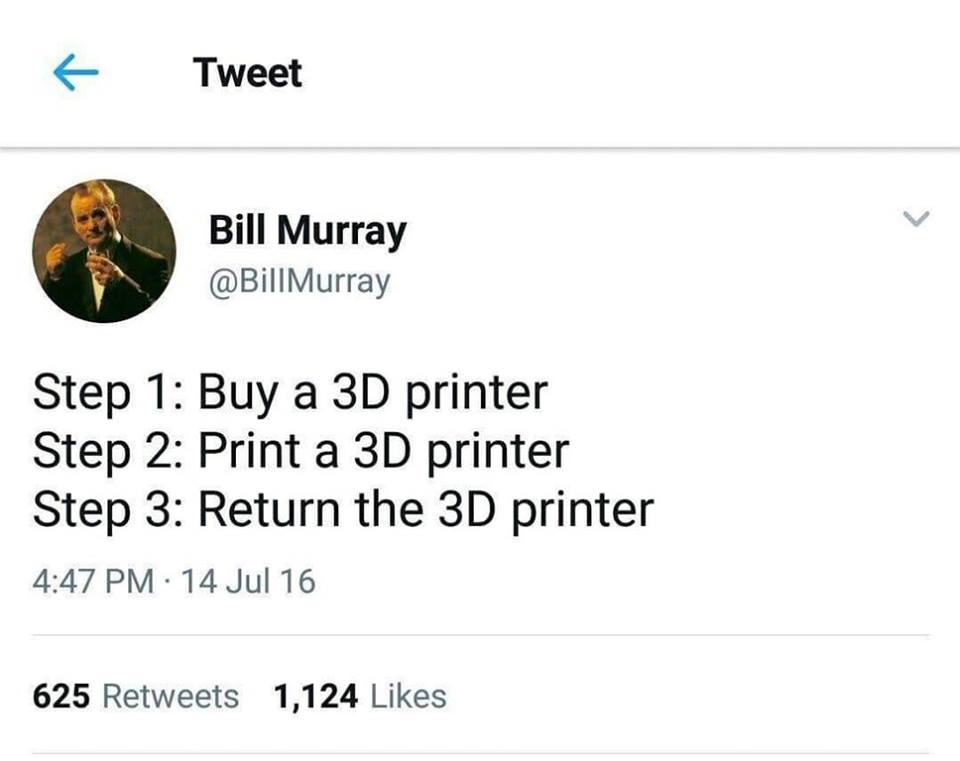This screenshot has height=761, width=960.
Task: Click the 4:47 PM timestamp
Action: click(93, 581)
